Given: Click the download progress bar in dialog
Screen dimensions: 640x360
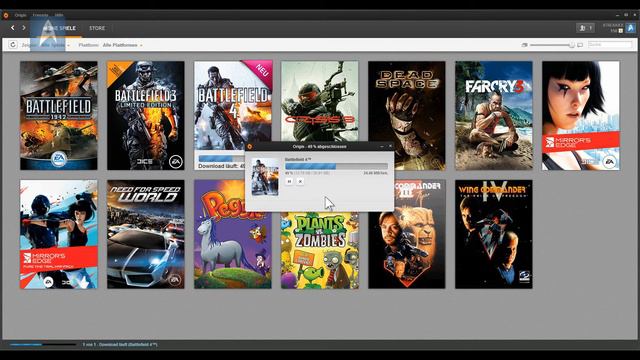Looking at the screenshot, I should [x=336, y=166].
